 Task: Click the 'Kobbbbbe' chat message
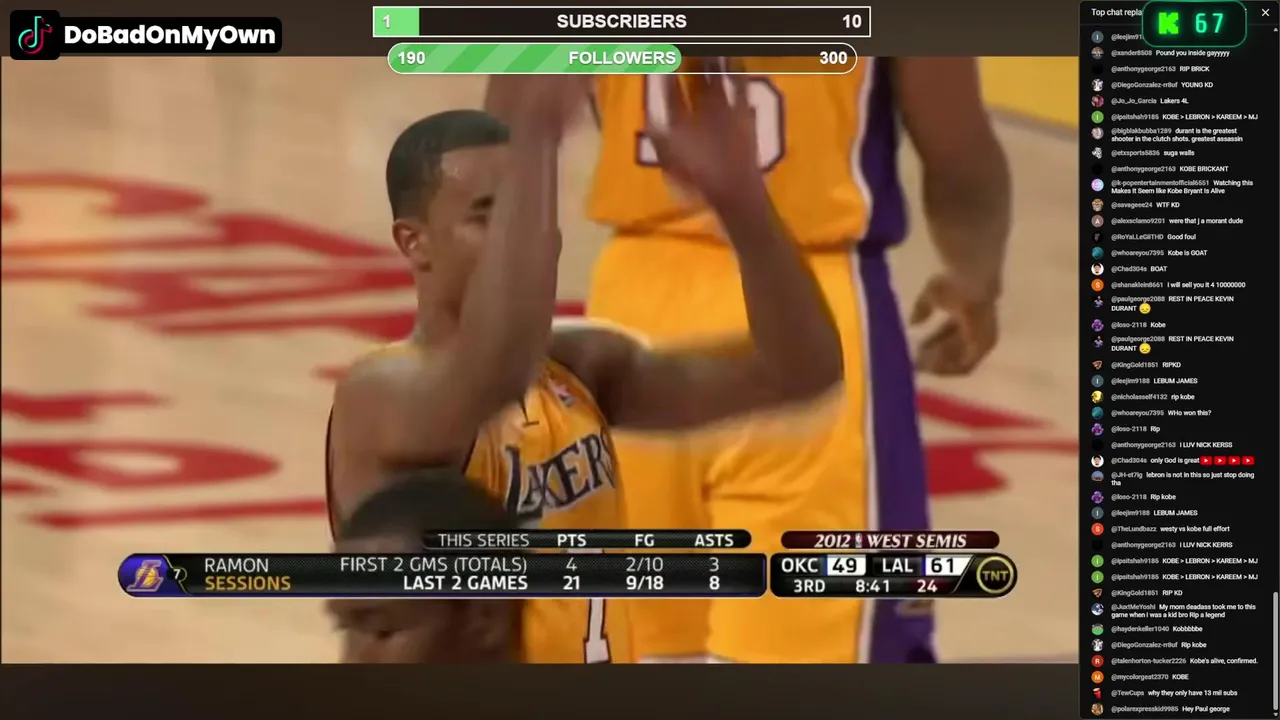1188,629
